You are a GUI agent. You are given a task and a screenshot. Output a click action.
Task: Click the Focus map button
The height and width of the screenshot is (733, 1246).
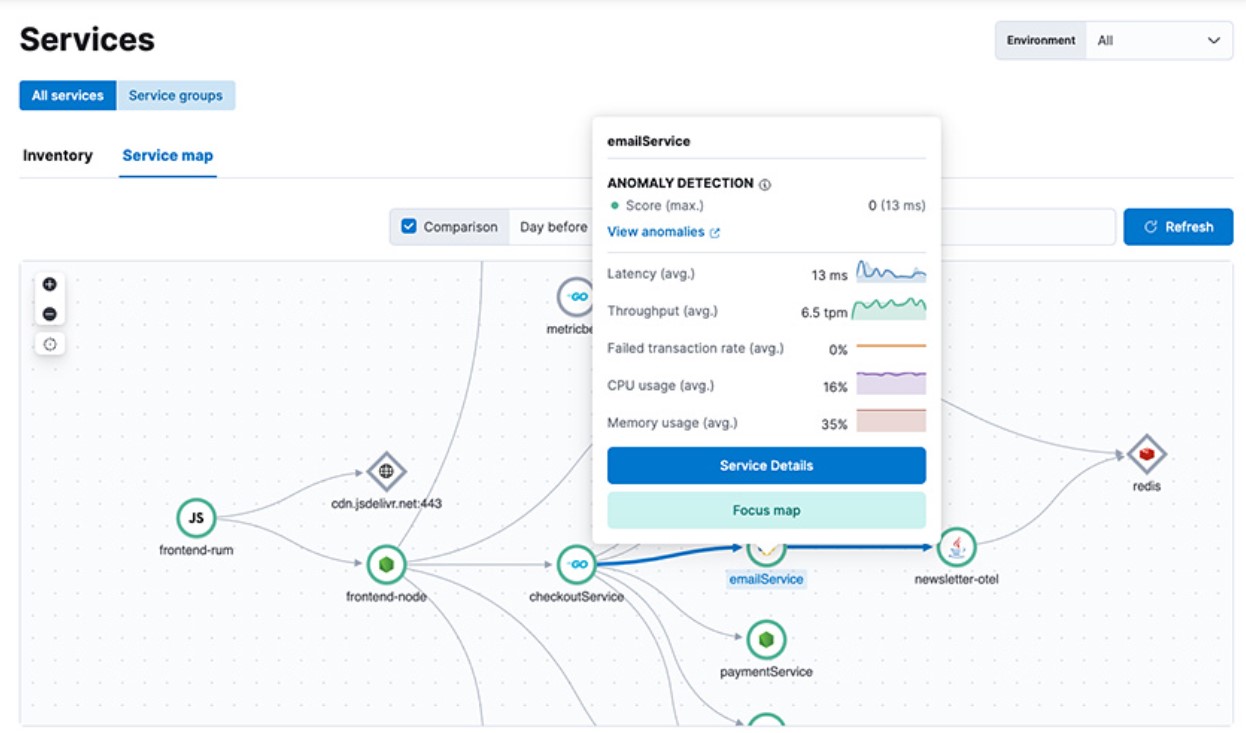pyautogui.click(x=766, y=510)
